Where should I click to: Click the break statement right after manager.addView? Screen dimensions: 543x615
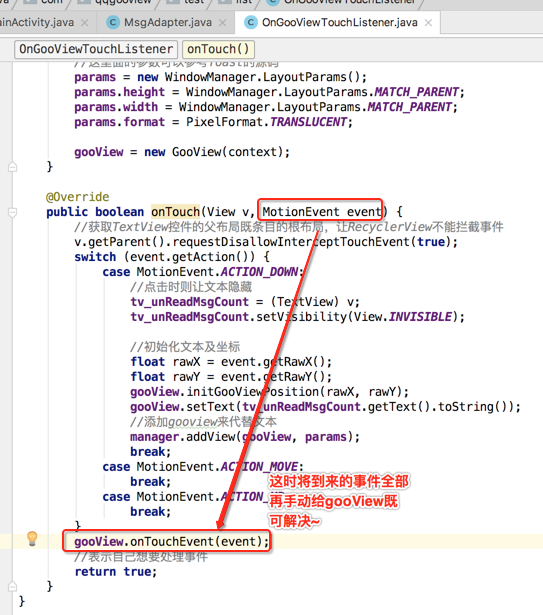tap(151, 451)
